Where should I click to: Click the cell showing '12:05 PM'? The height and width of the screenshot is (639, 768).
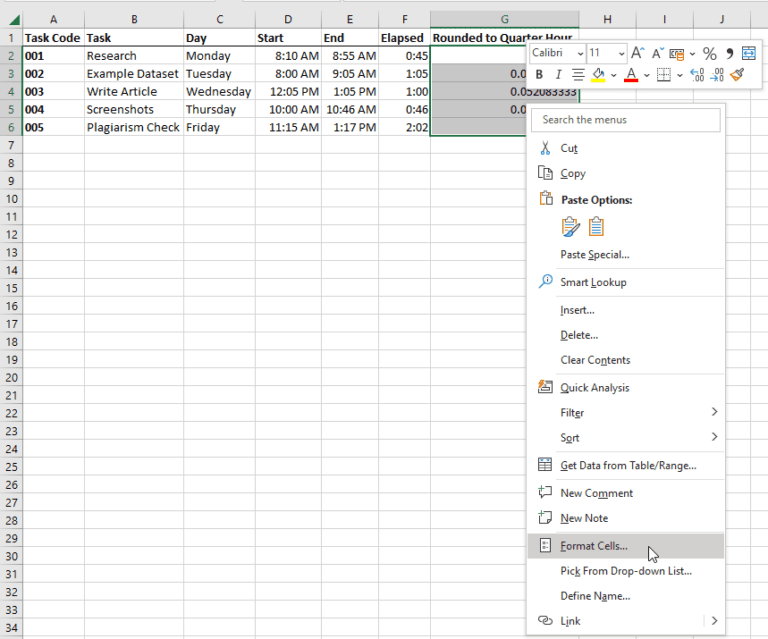pyautogui.click(x=288, y=92)
